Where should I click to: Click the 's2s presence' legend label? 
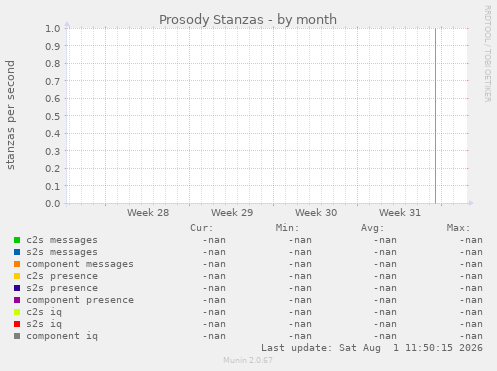click(x=62, y=288)
